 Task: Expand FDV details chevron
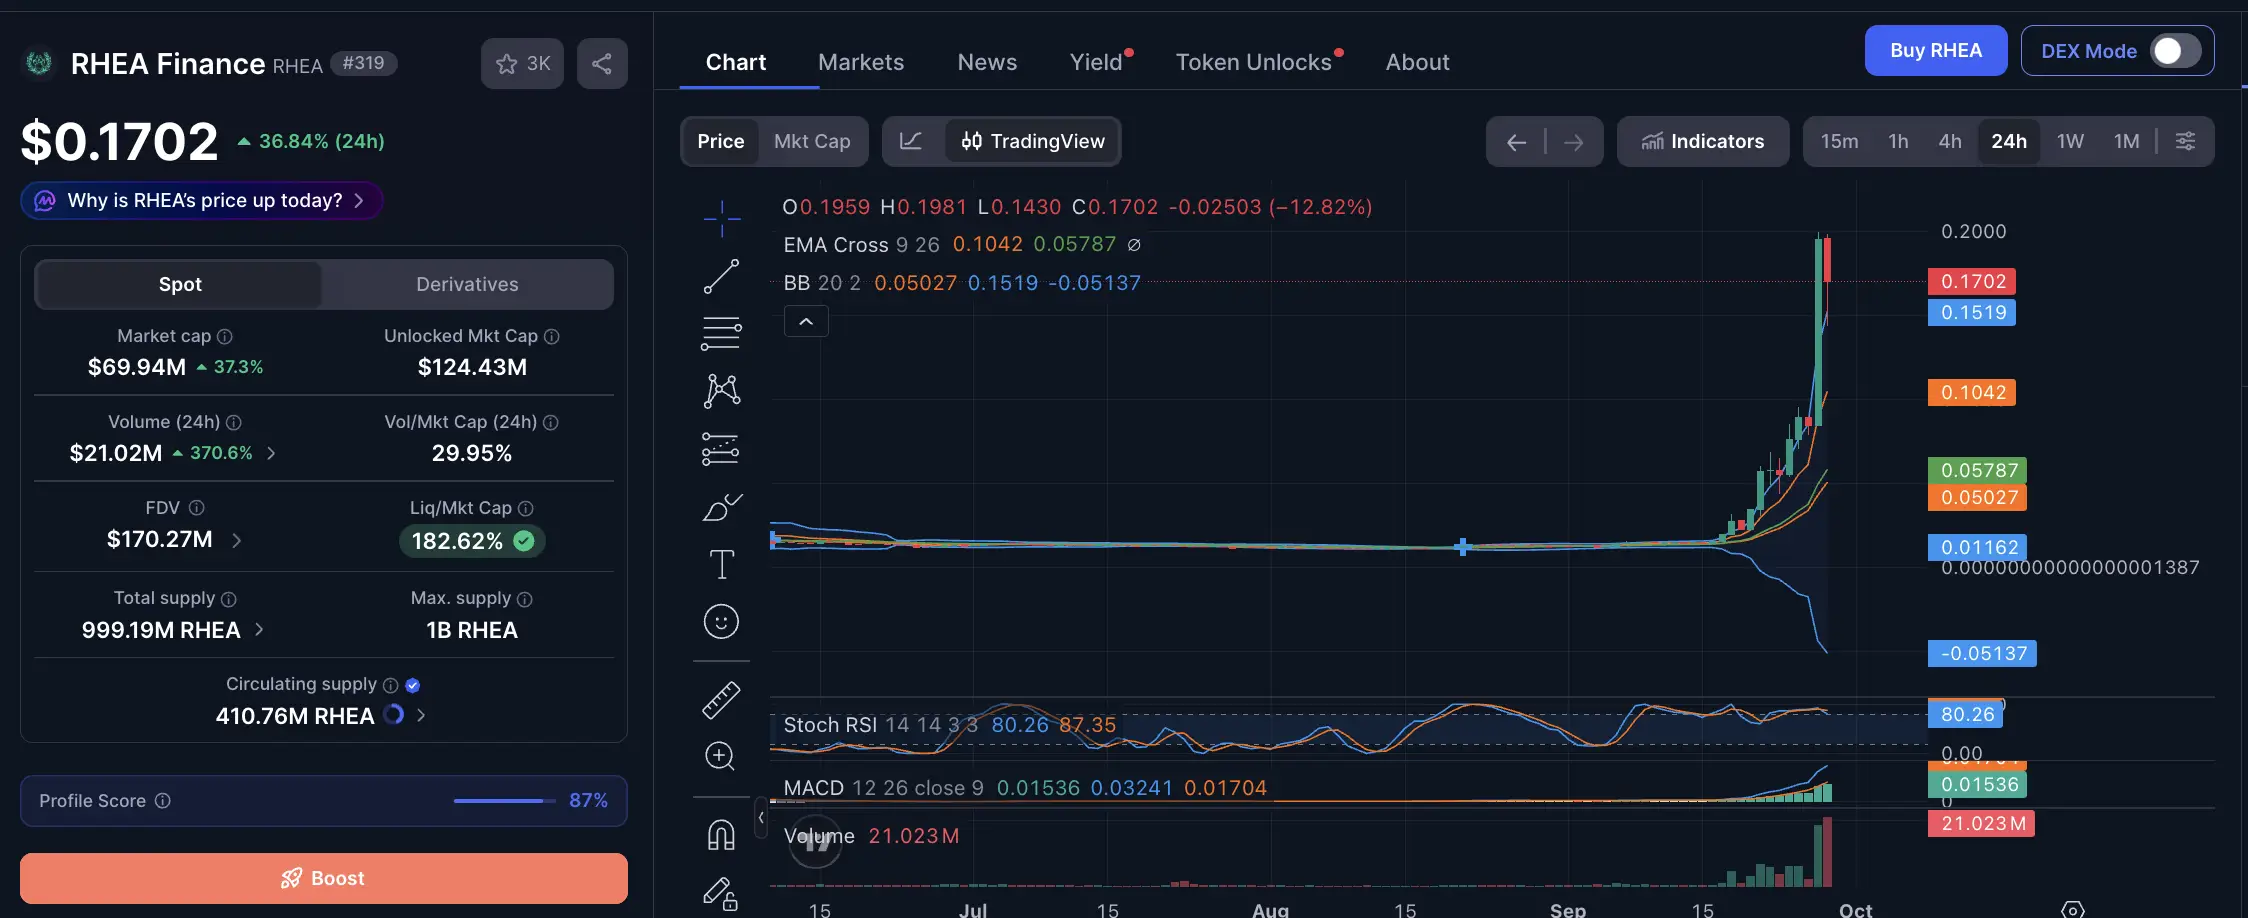tap(237, 540)
